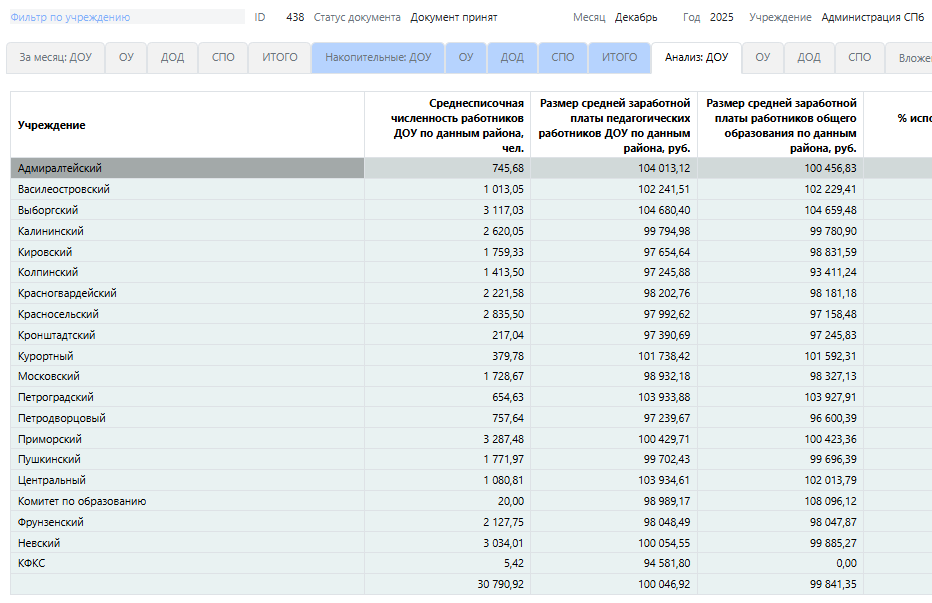Select the Василеостровский row

[x=64, y=189]
